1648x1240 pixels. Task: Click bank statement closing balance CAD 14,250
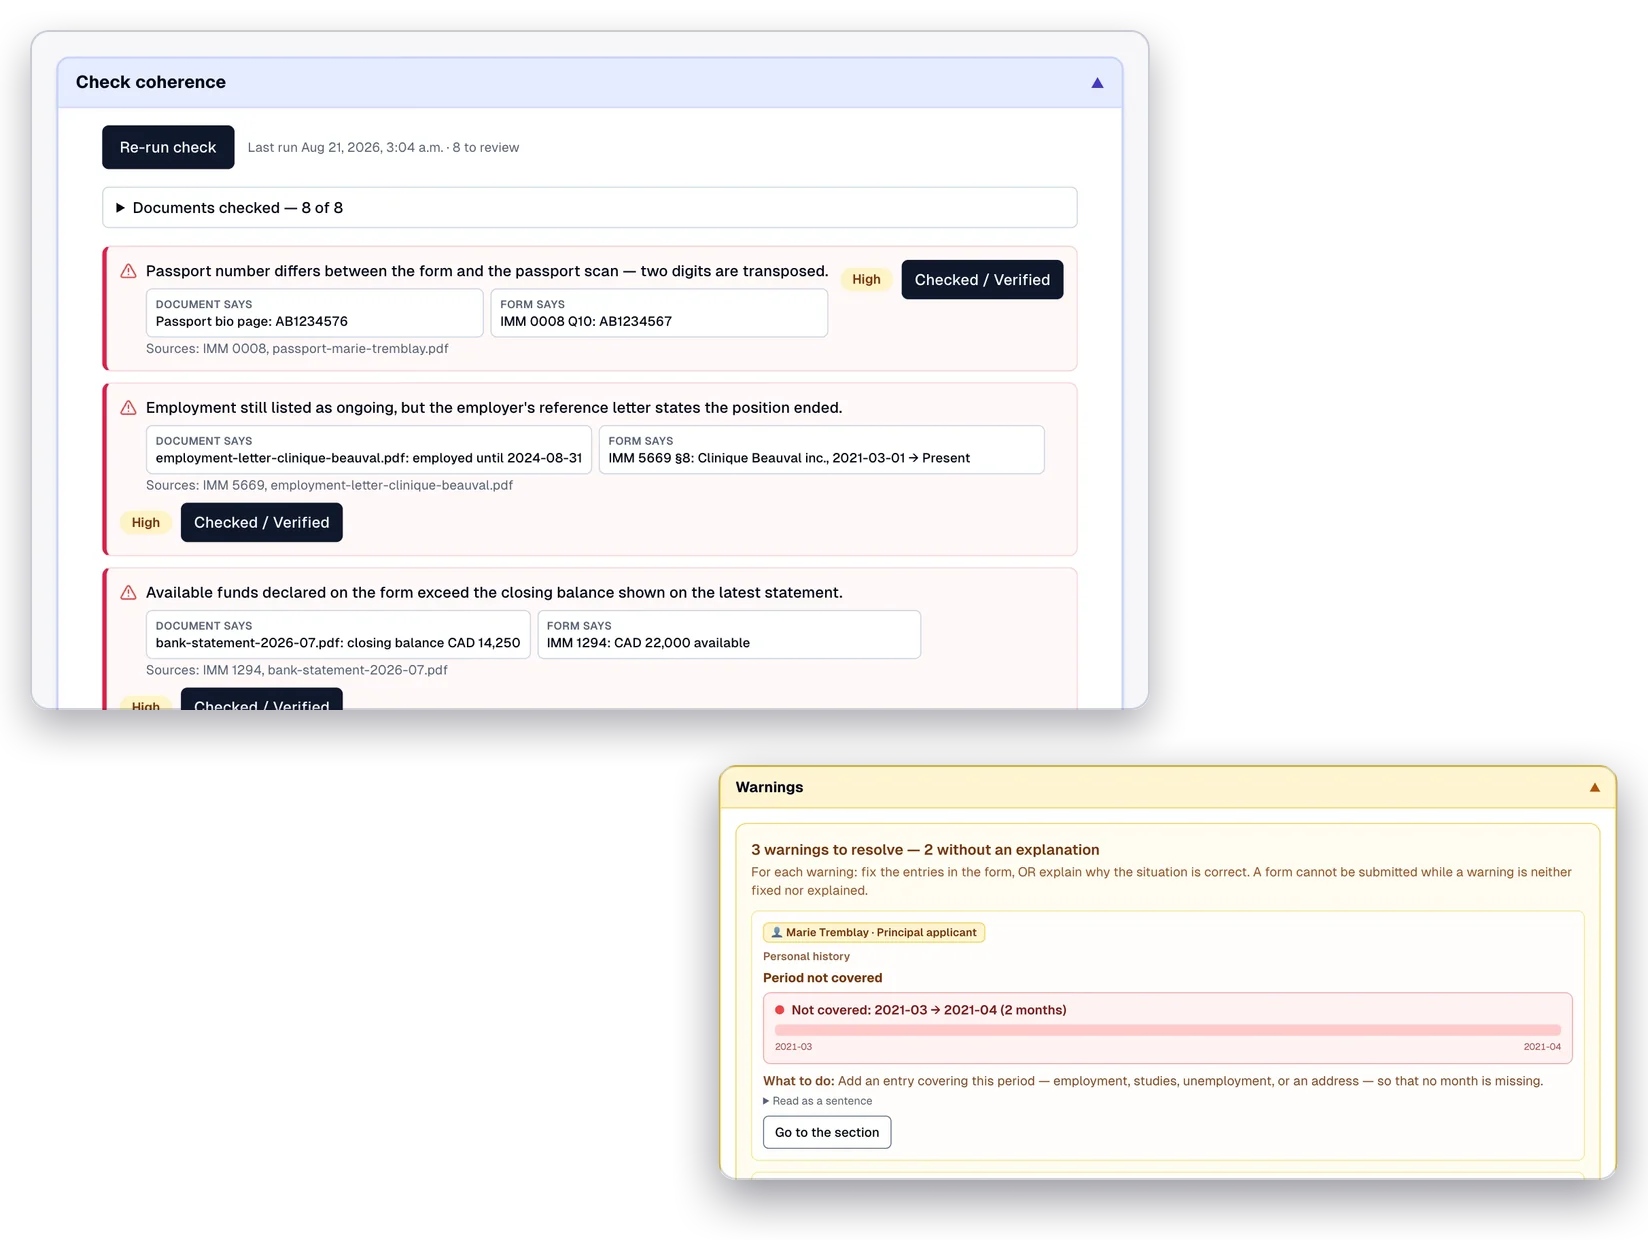(x=338, y=643)
